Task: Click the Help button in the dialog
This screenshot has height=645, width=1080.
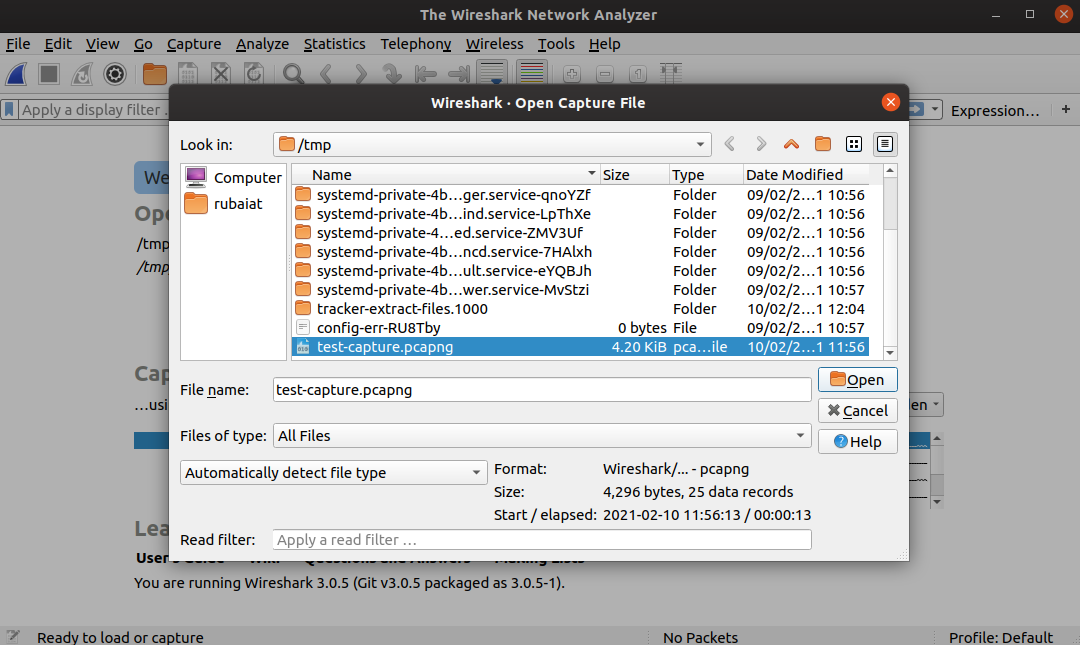Action: click(857, 441)
